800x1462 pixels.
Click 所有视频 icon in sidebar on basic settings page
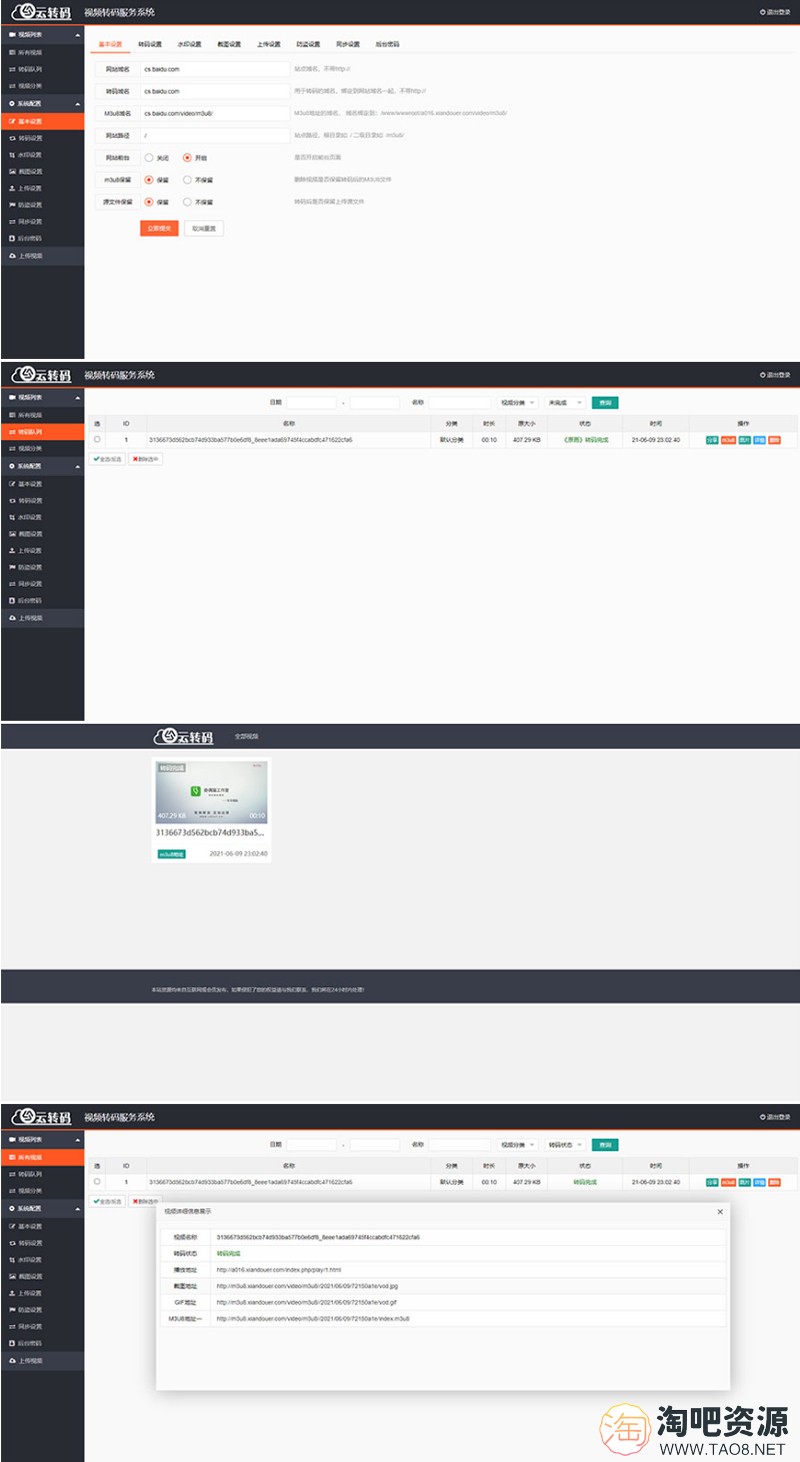(12, 52)
